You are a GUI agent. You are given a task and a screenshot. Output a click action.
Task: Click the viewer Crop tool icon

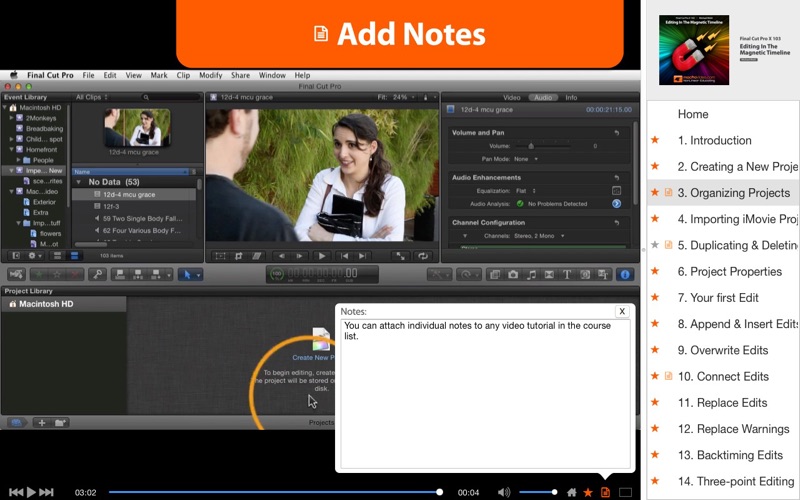point(238,256)
